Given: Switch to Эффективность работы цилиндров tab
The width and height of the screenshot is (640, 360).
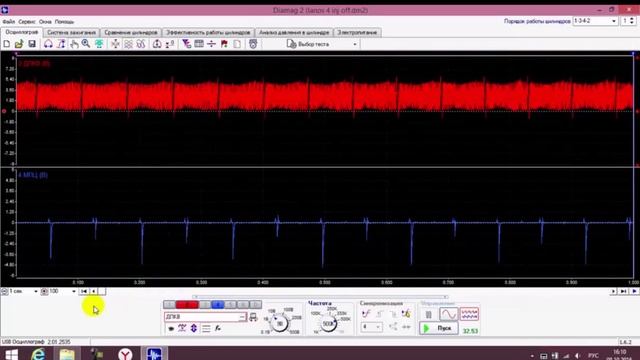Looking at the screenshot, I should 208,32.
